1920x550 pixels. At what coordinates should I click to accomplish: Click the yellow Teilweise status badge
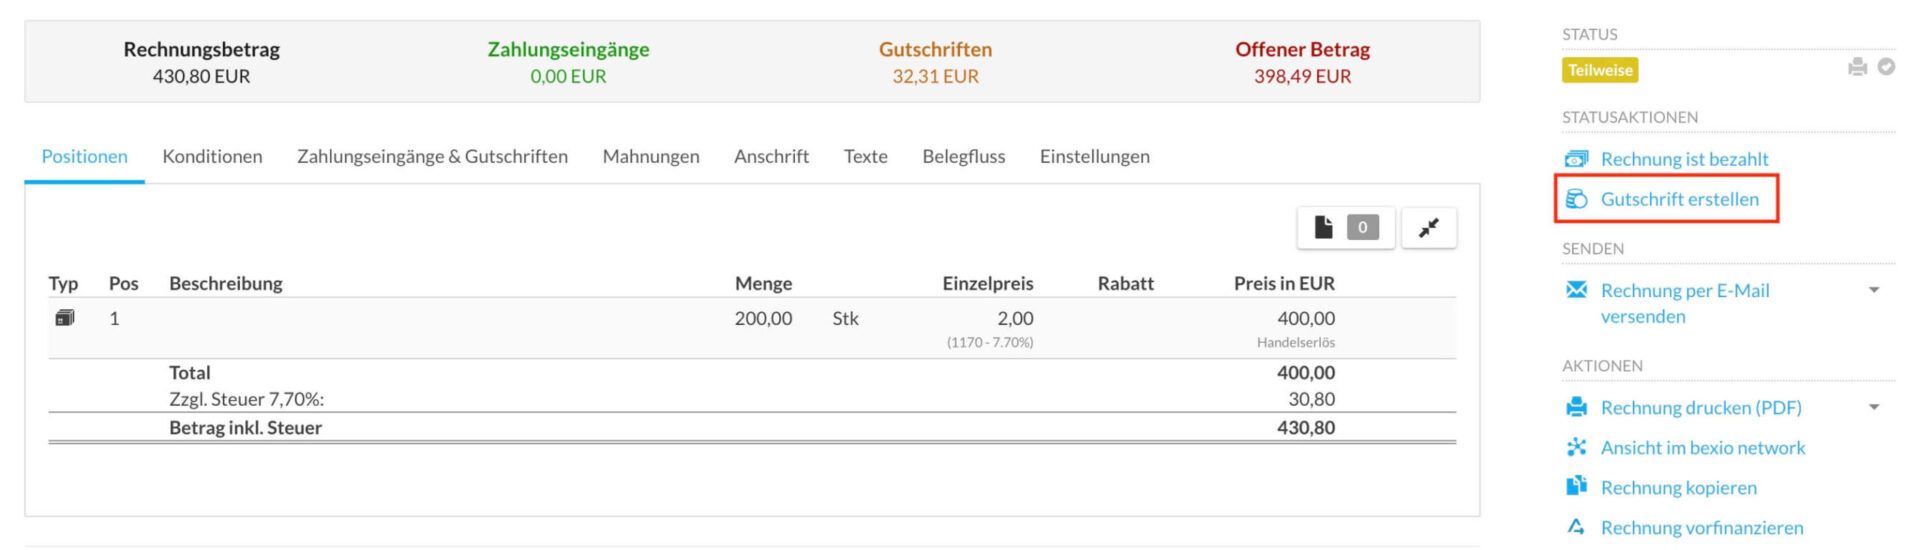pyautogui.click(x=1600, y=70)
